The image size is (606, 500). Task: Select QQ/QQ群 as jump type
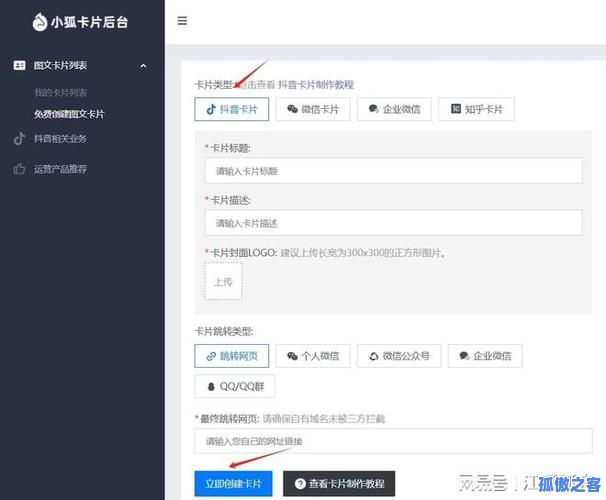tap(235, 386)
